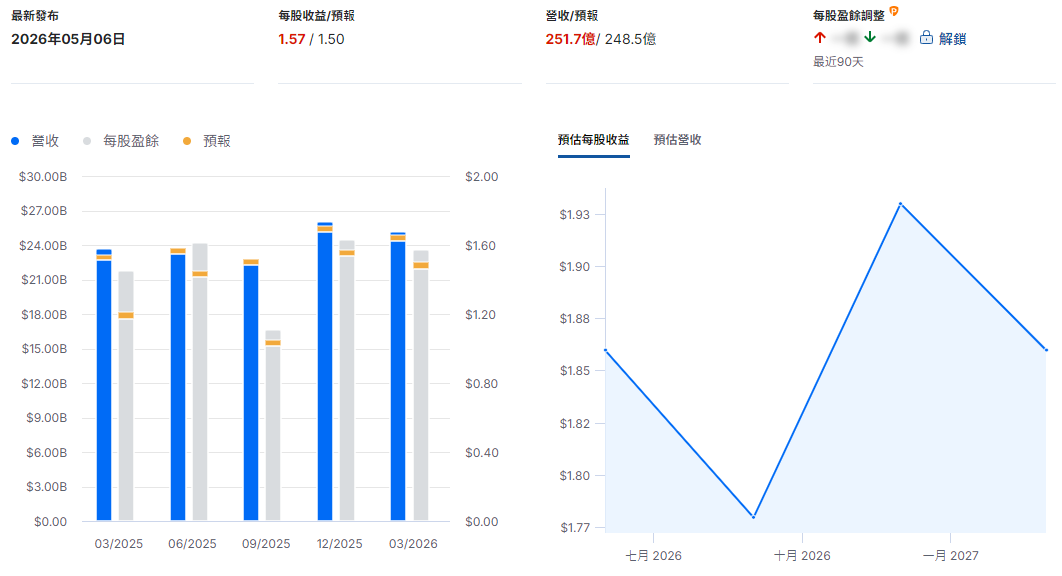Viewport: 1062px width, 576px height.
Task: Click the blue revenue bar for 12/2025
Action: [325, 371]
